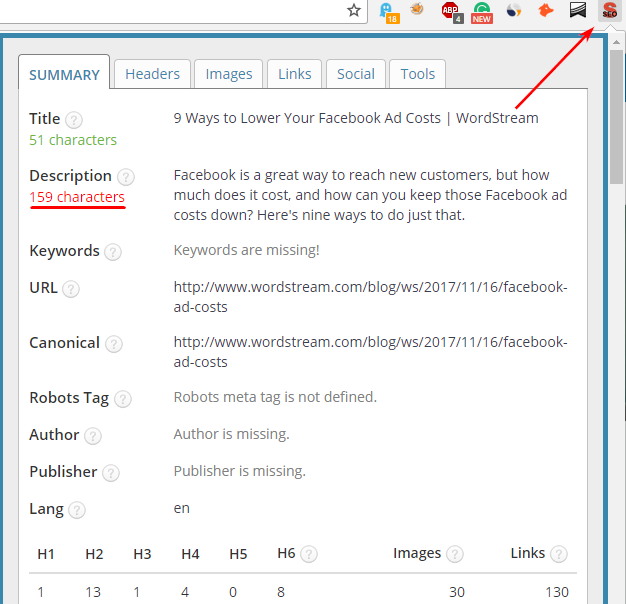
Task: Click the wordstream URL link
Action: pyautogui.click(x=370, y=297)
